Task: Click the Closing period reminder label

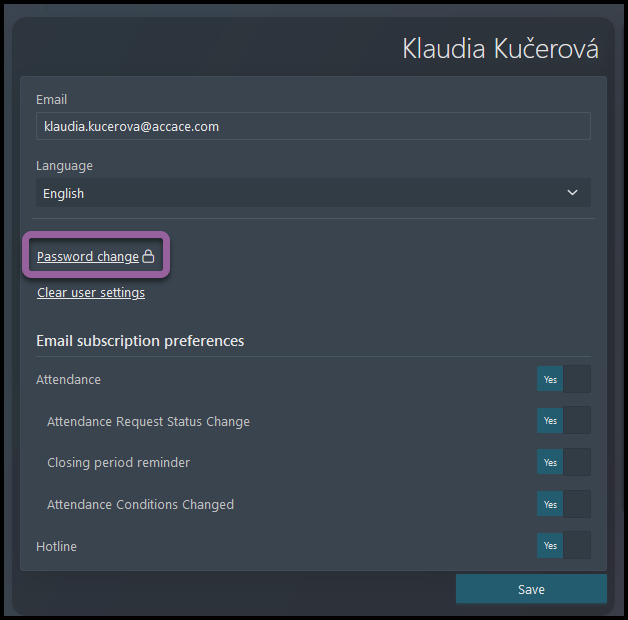Action: point(119,463)
